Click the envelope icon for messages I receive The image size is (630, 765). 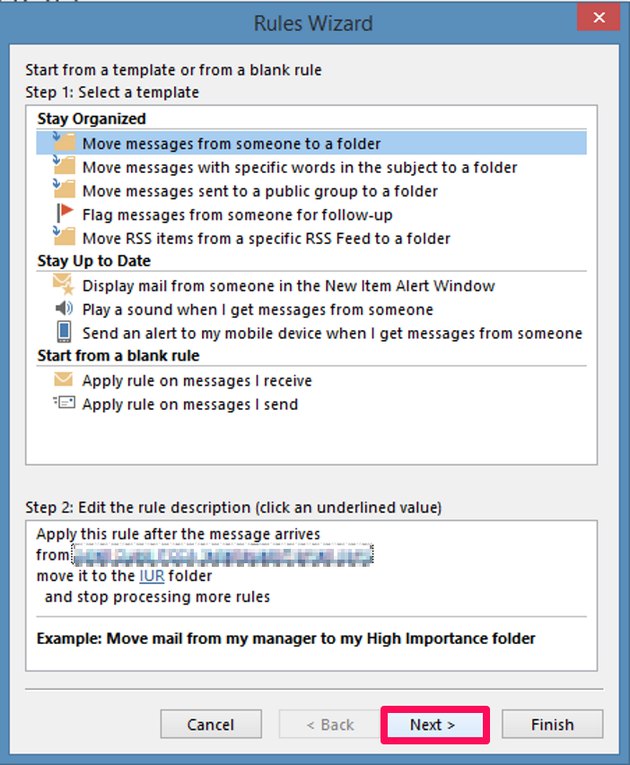(63, 379)
